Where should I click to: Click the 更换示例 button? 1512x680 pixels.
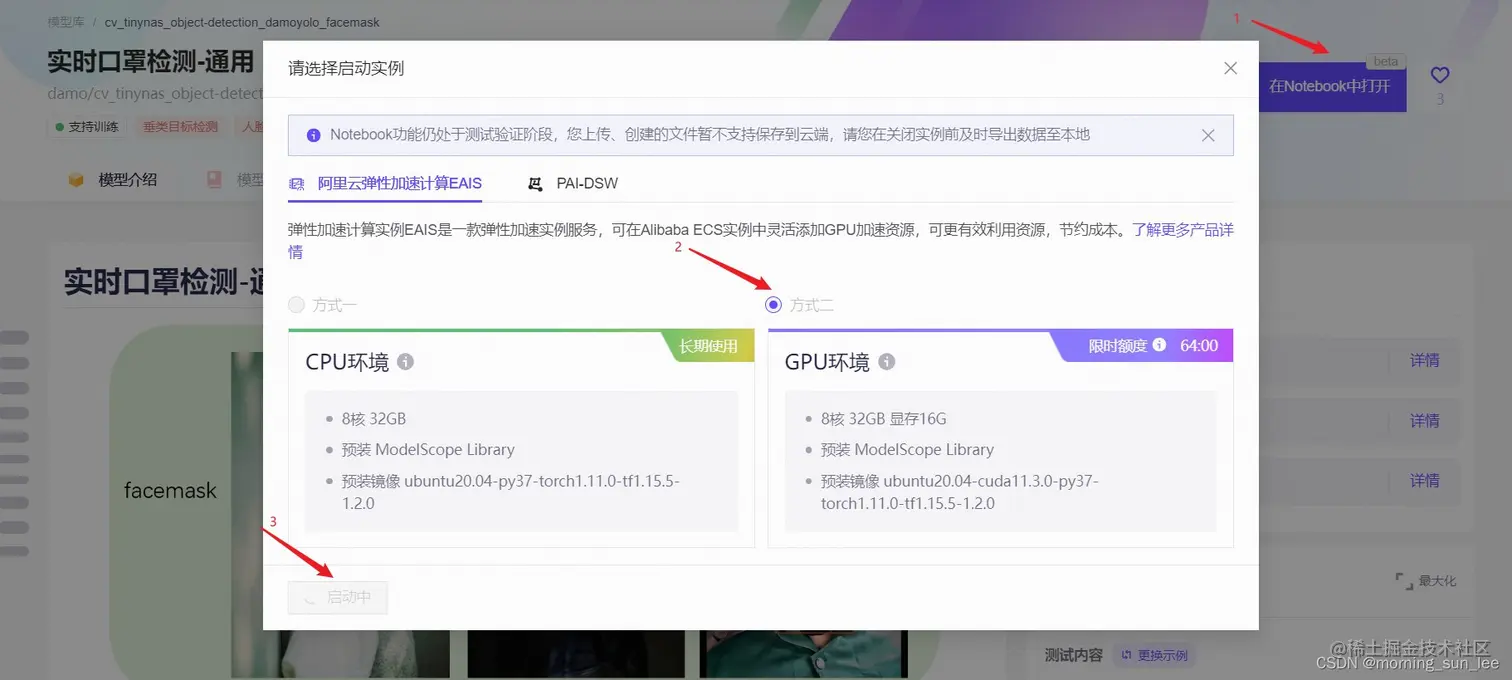[x=1155, y=655]
